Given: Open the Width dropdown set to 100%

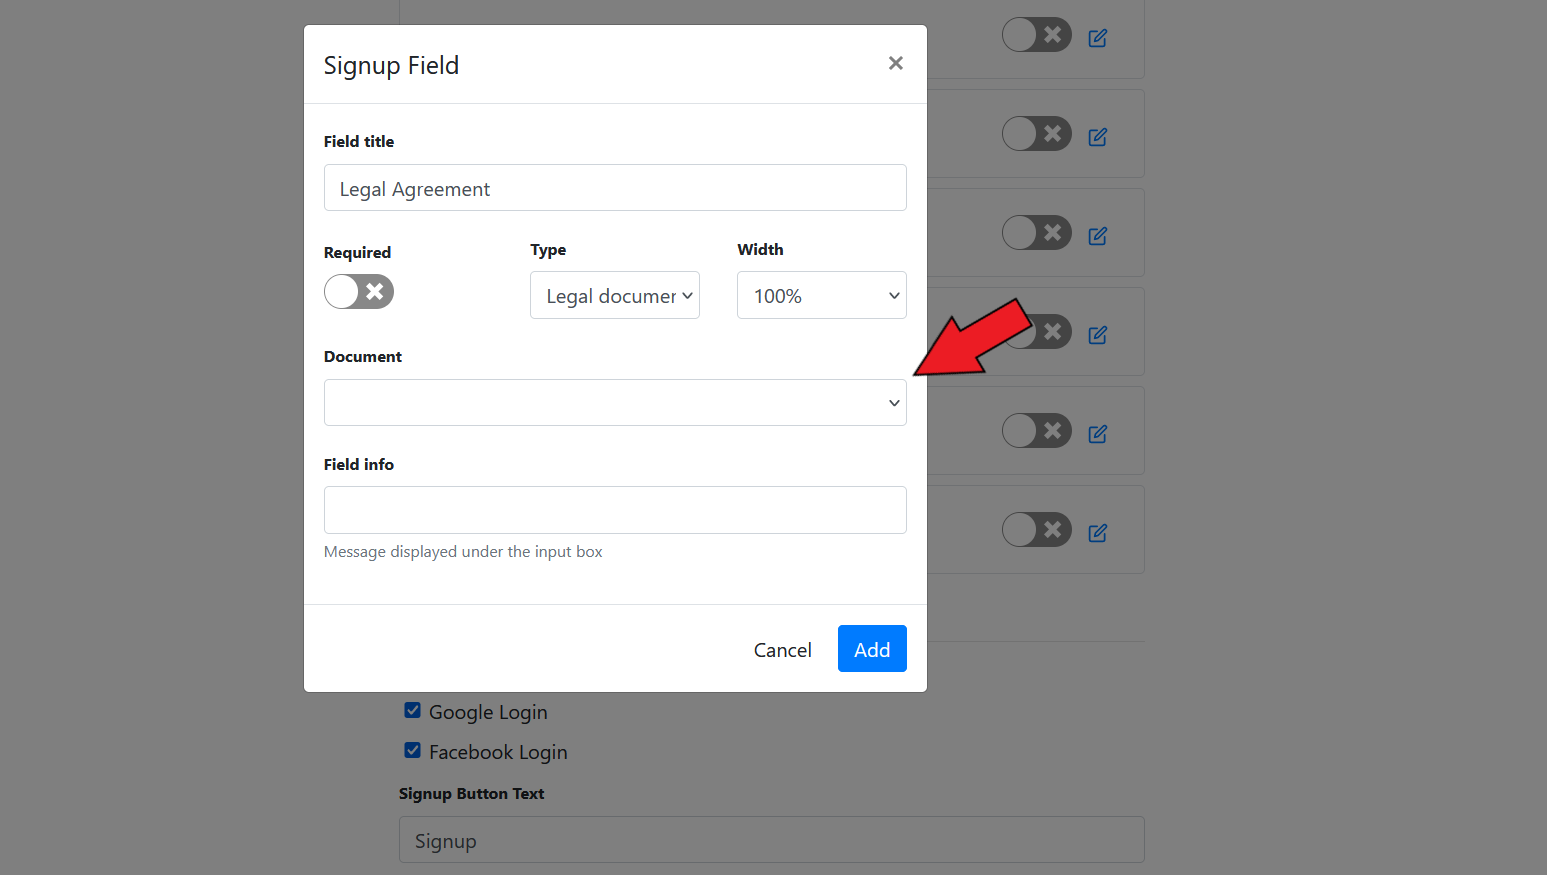Looking at the screenshot, I should click(x=821, y=296).
